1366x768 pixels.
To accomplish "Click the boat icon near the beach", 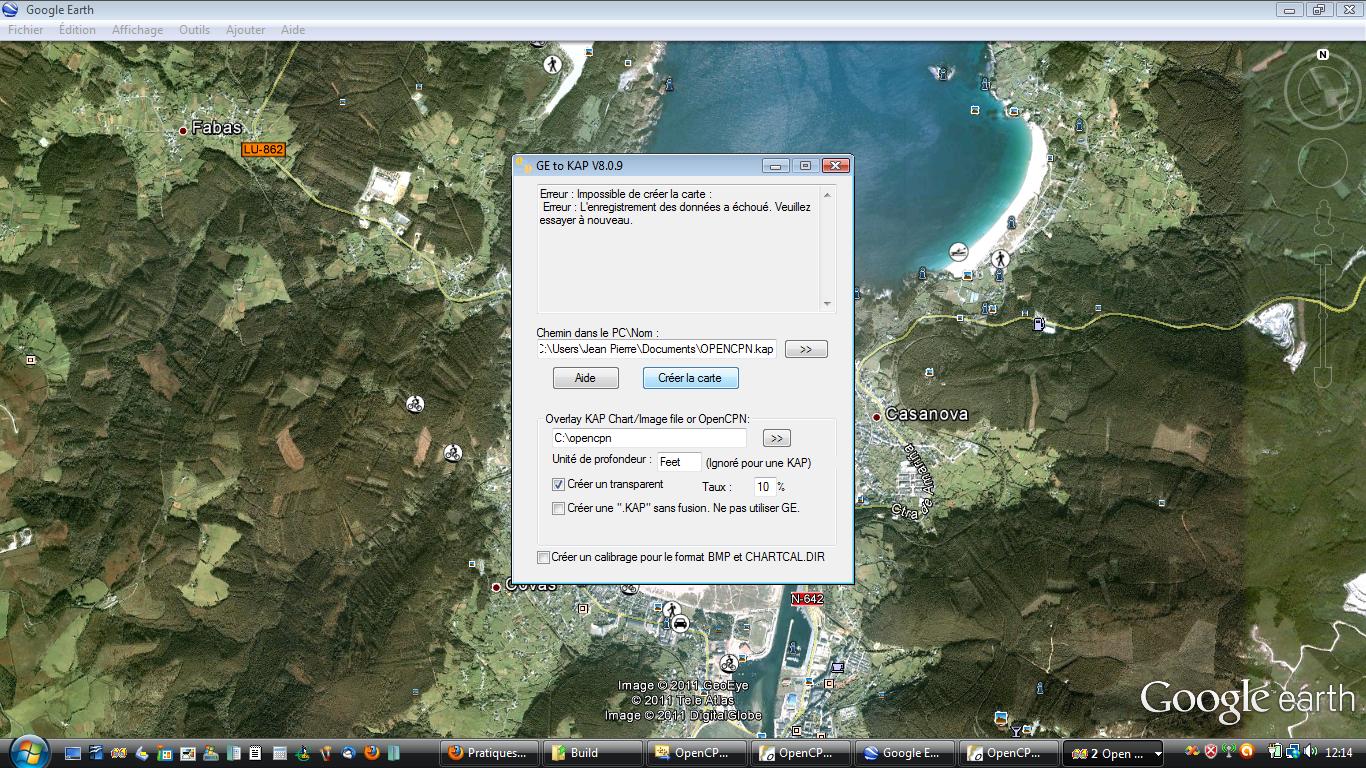I will (958, 251).
